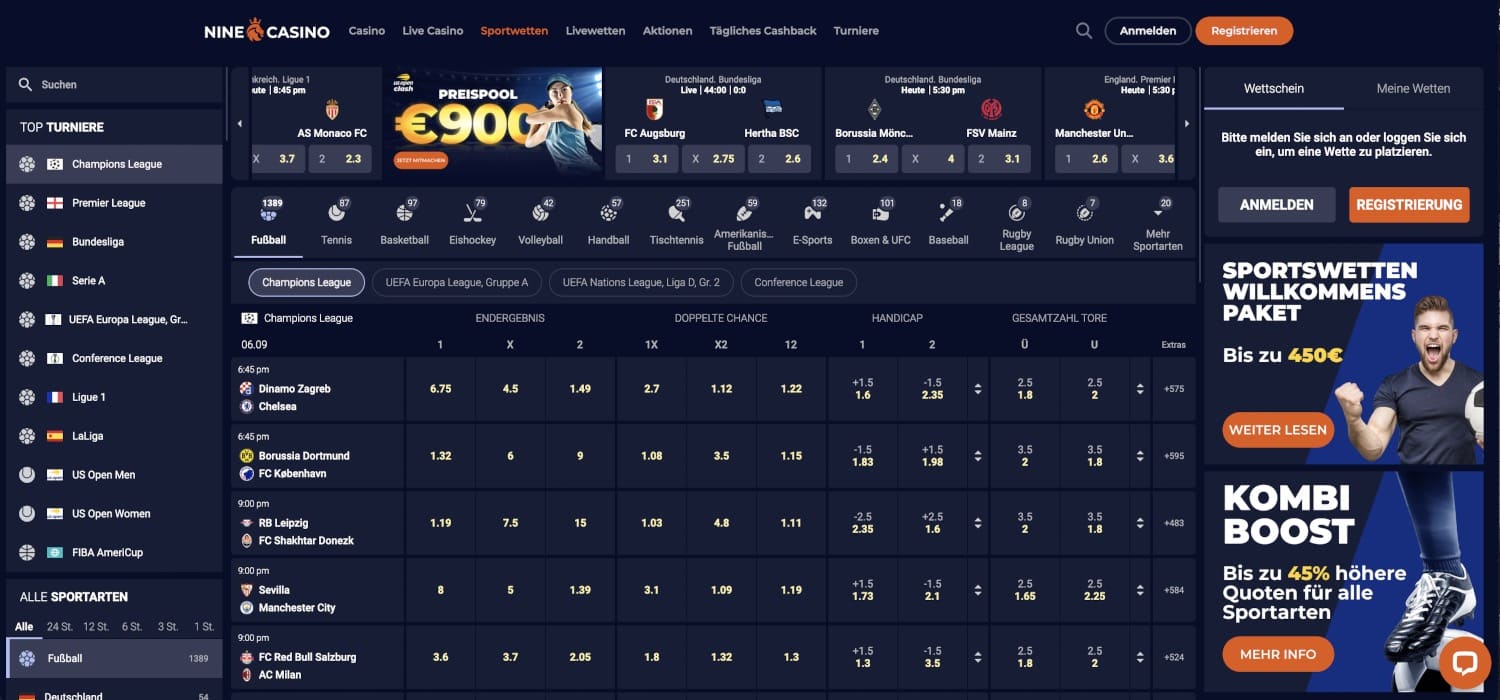Open Livewetten in top navigation
Viewport: 1500px width, 700px height.
[x=595, y=31]
